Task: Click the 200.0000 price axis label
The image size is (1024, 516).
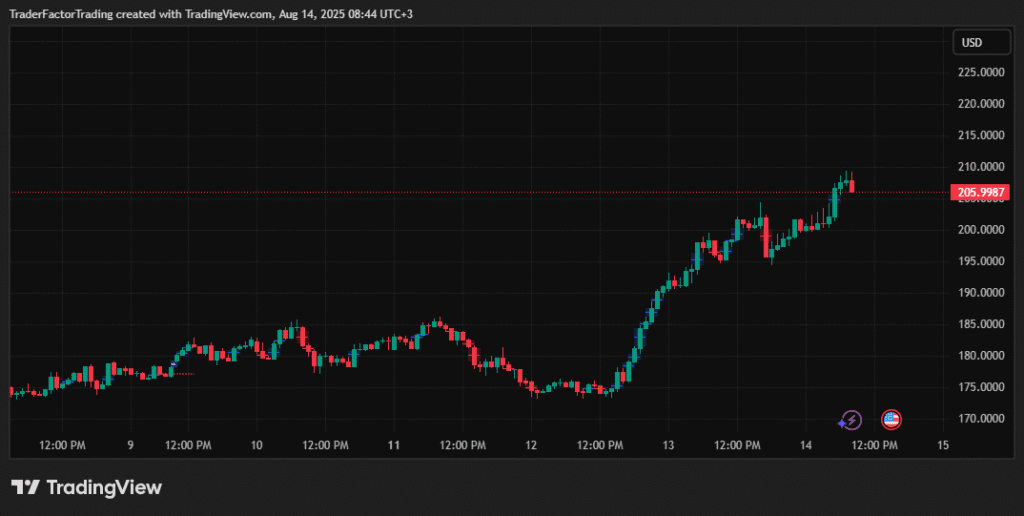Action: click(981, 230)
